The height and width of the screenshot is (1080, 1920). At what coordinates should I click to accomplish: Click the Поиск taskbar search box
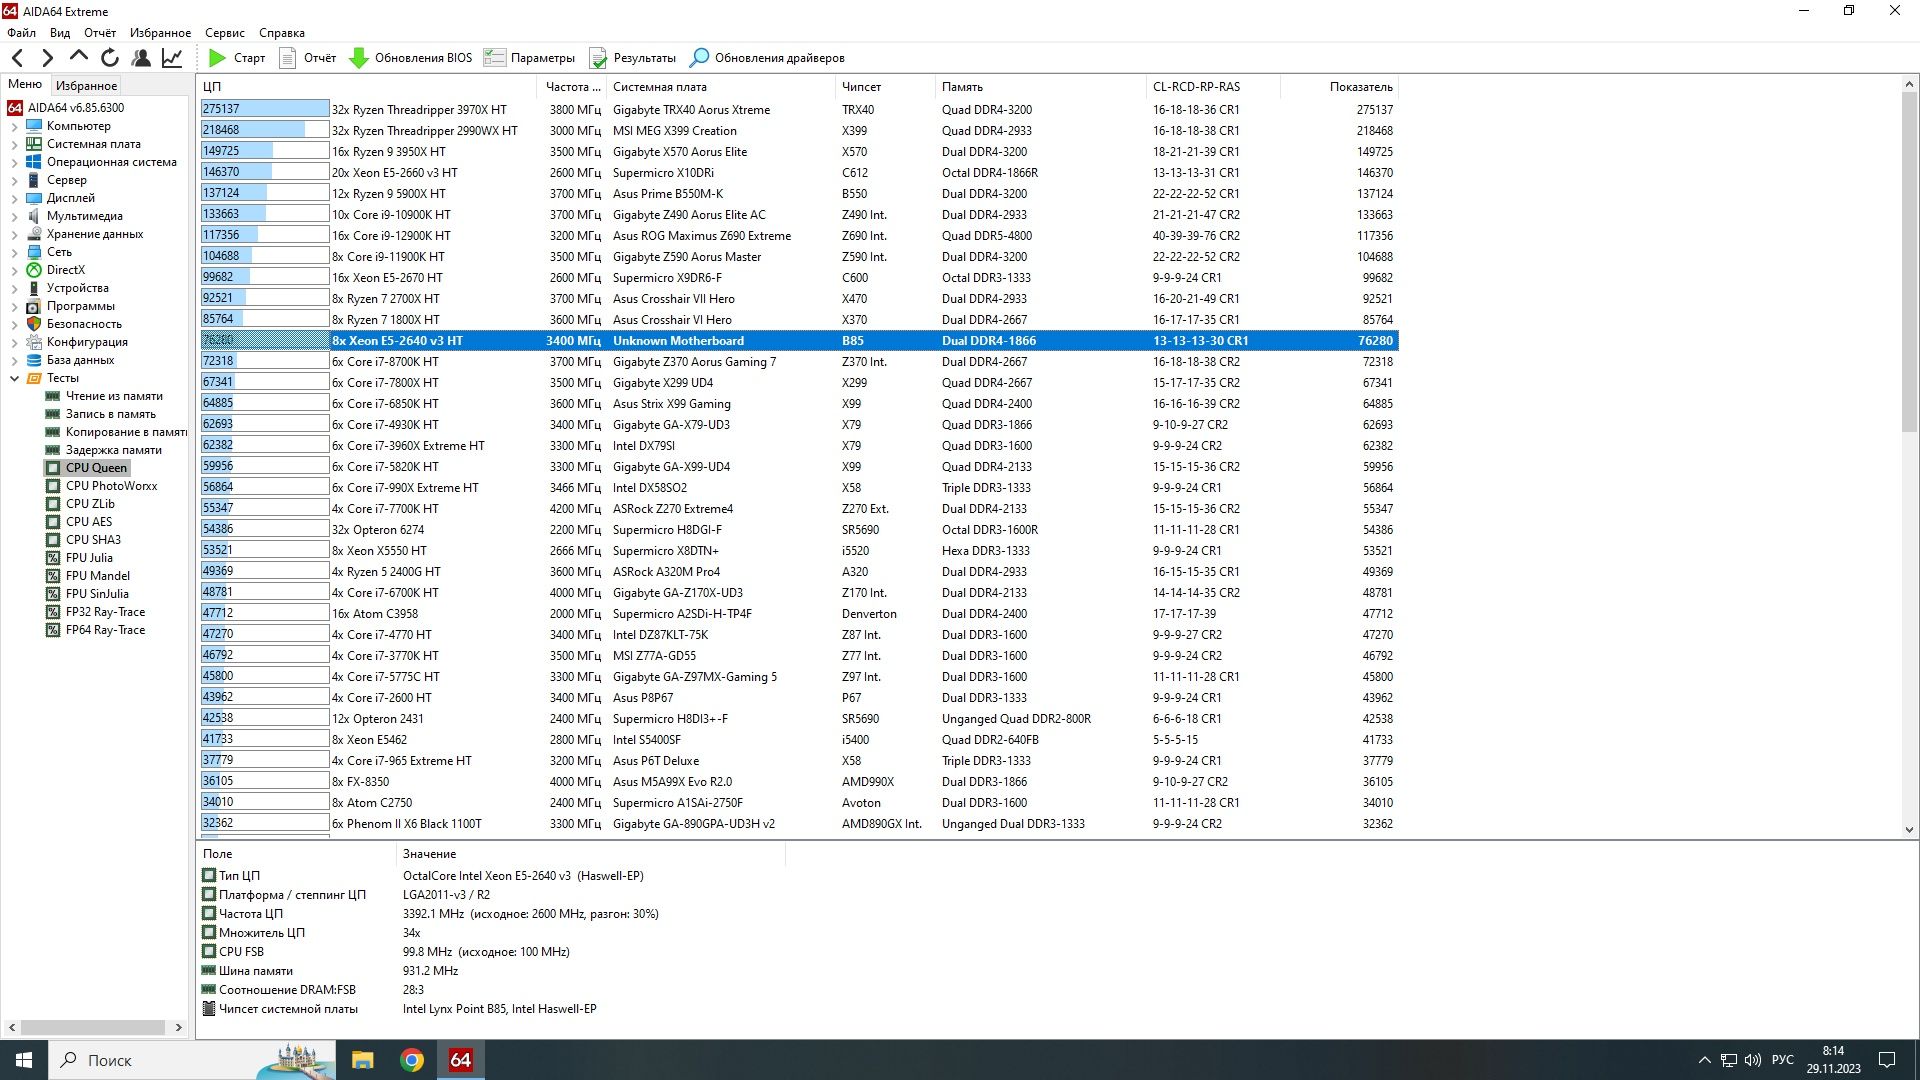click(190, 1060)
